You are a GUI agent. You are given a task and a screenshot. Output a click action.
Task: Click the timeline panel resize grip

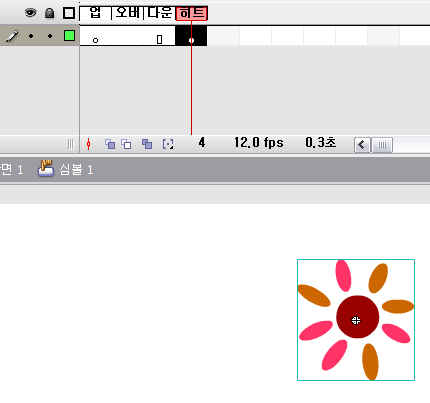(70, 144)
